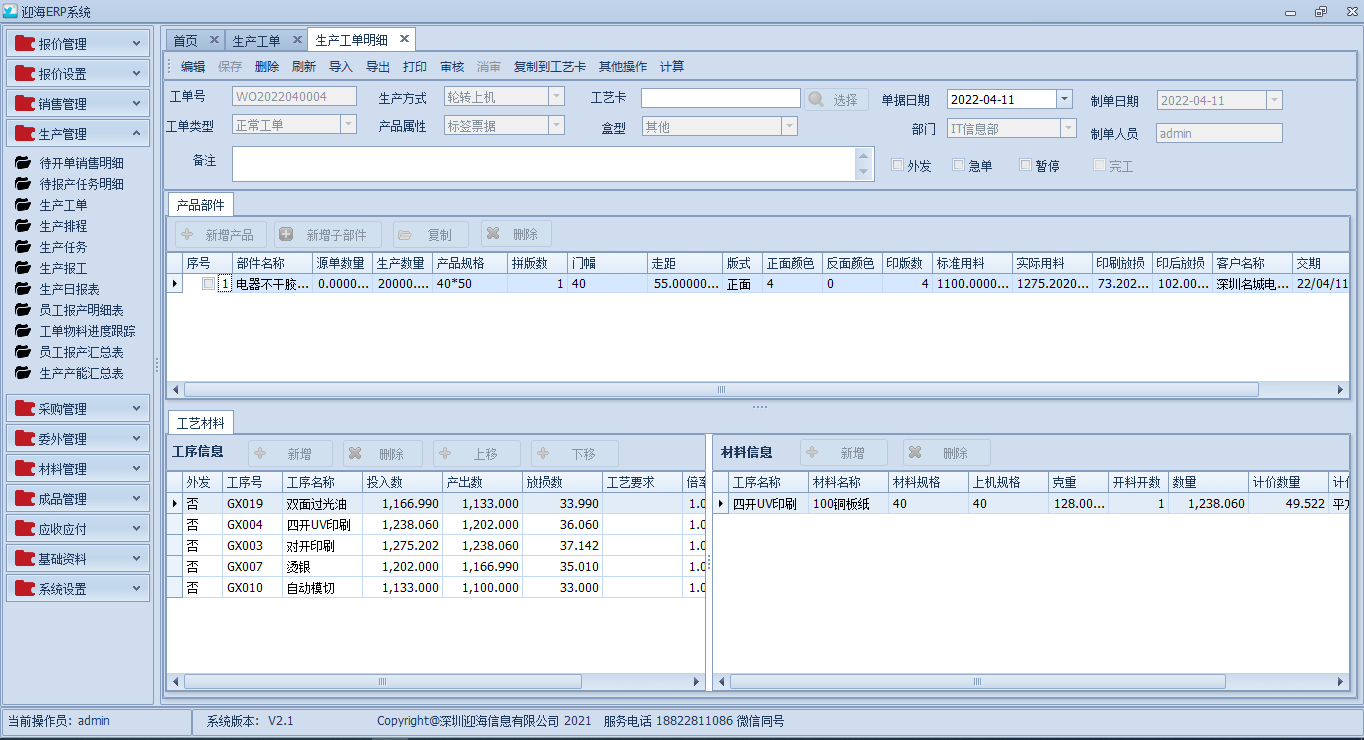Screen dimensions: 1364x740
Task: Click folder icon beside 生产日报表
Action: point(23,289)
